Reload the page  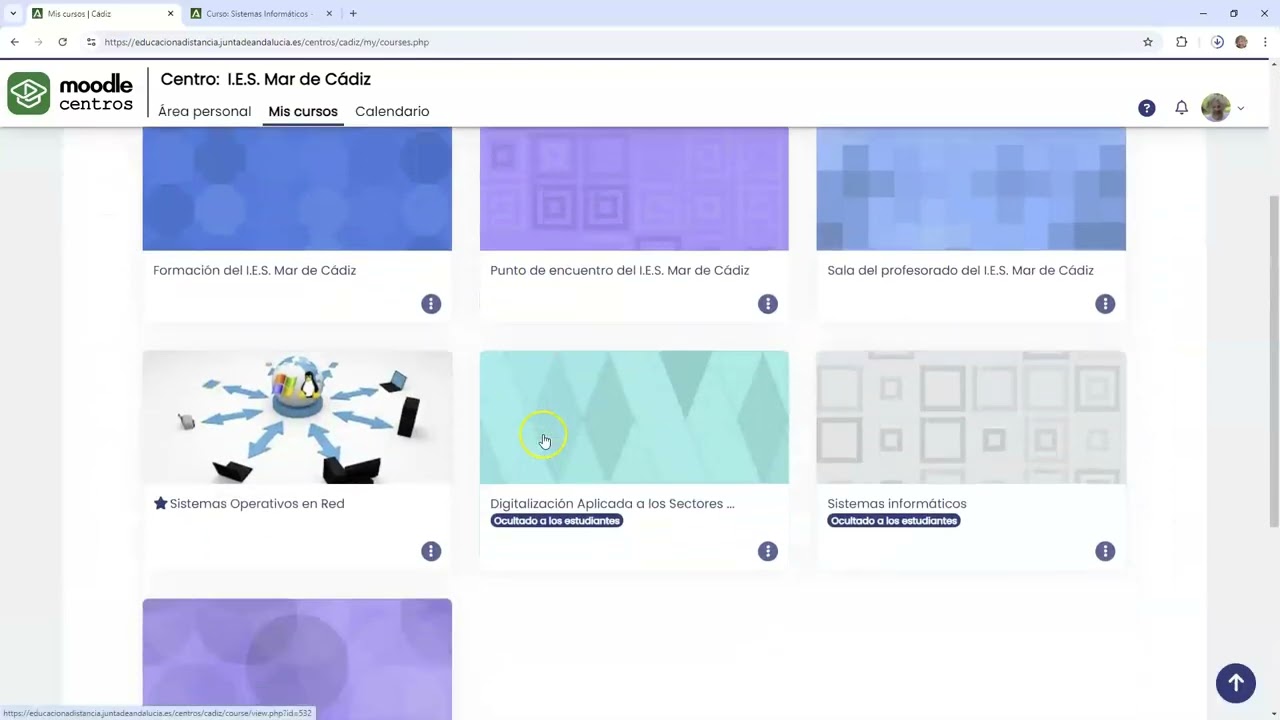point(62,42)
